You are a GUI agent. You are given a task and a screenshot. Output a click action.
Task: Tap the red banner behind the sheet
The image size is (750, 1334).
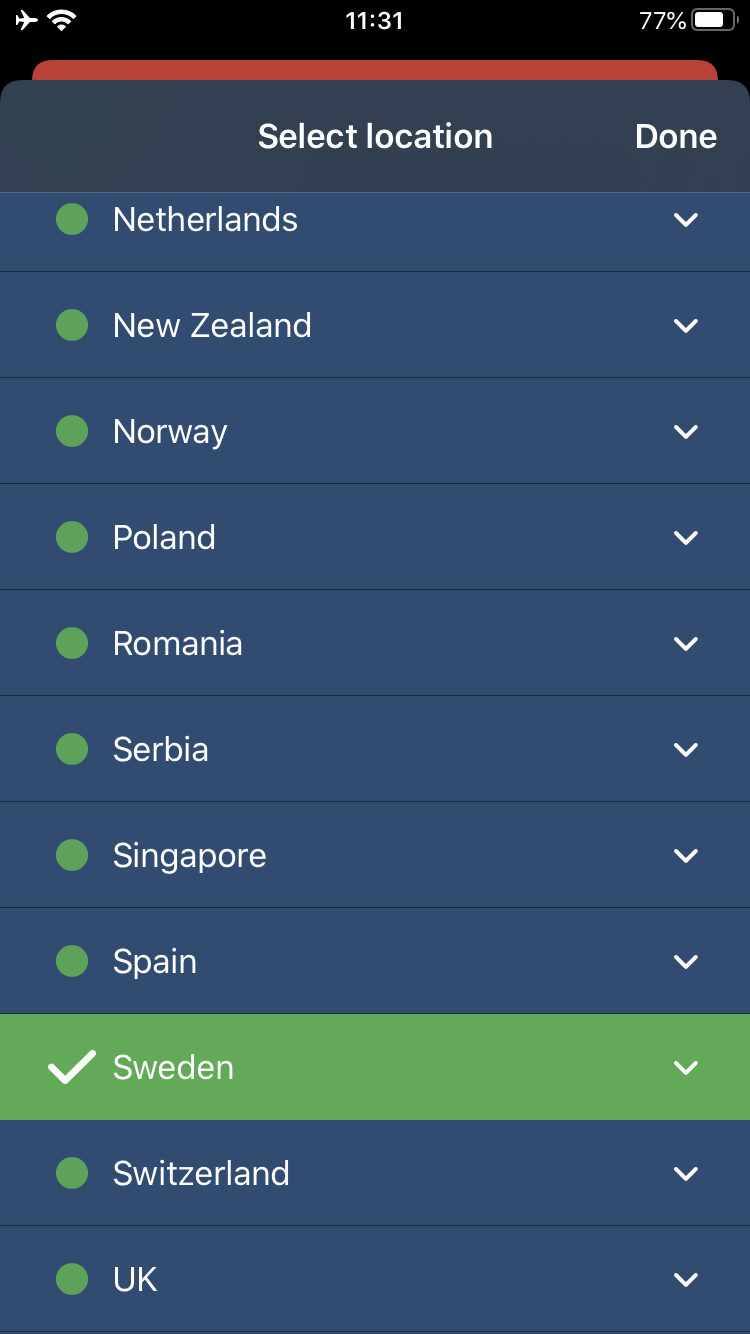pos(375,70)
